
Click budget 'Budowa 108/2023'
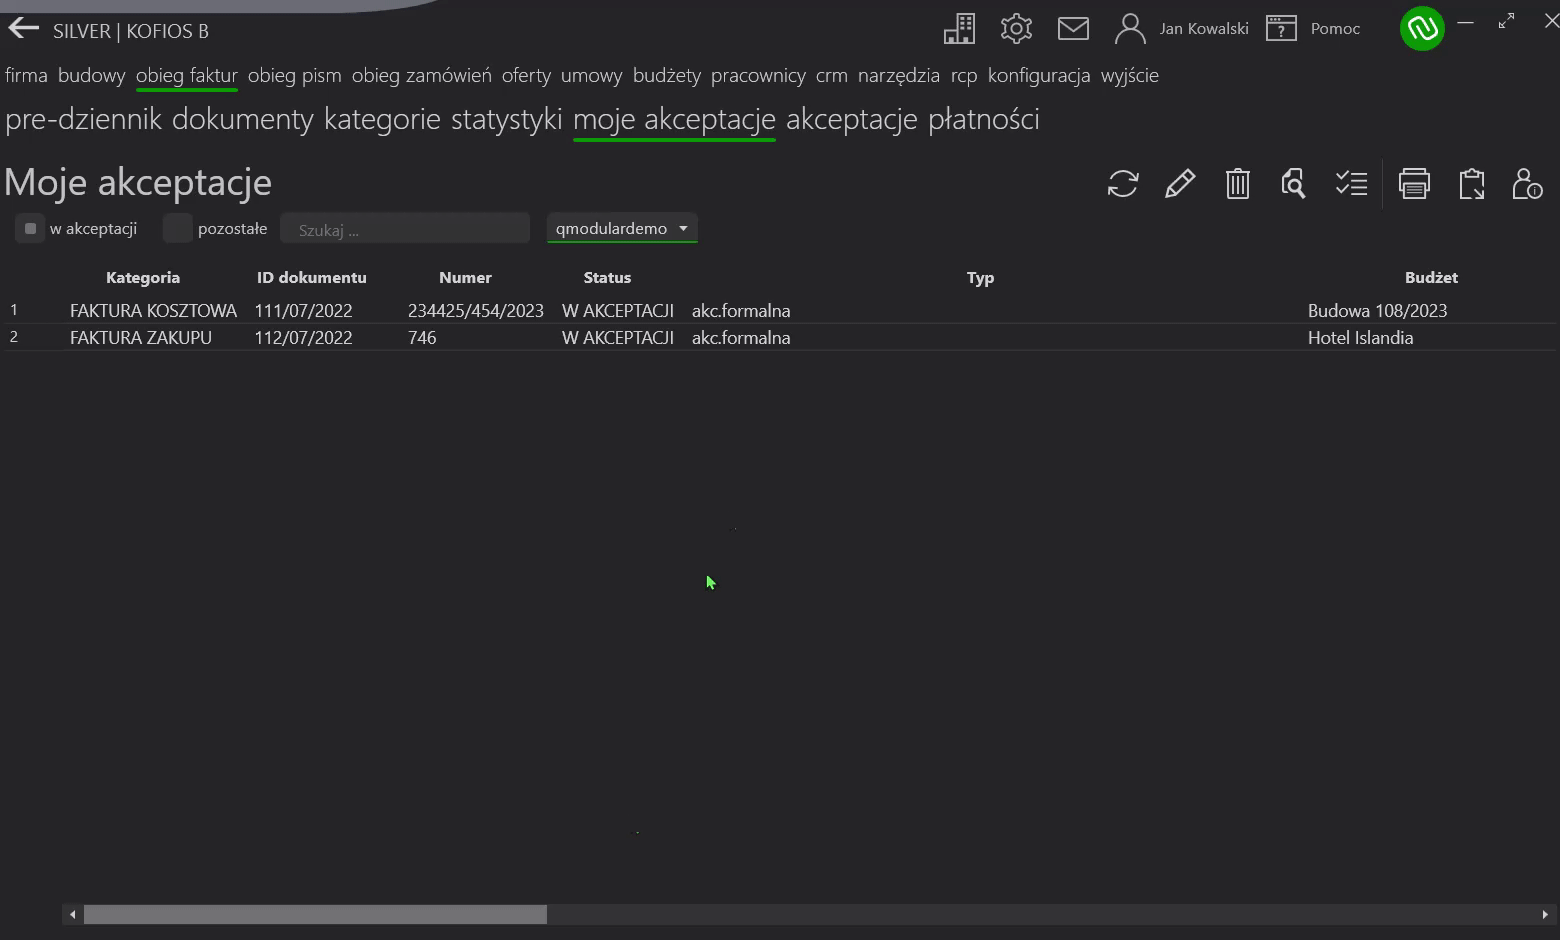click(1377, 310)
